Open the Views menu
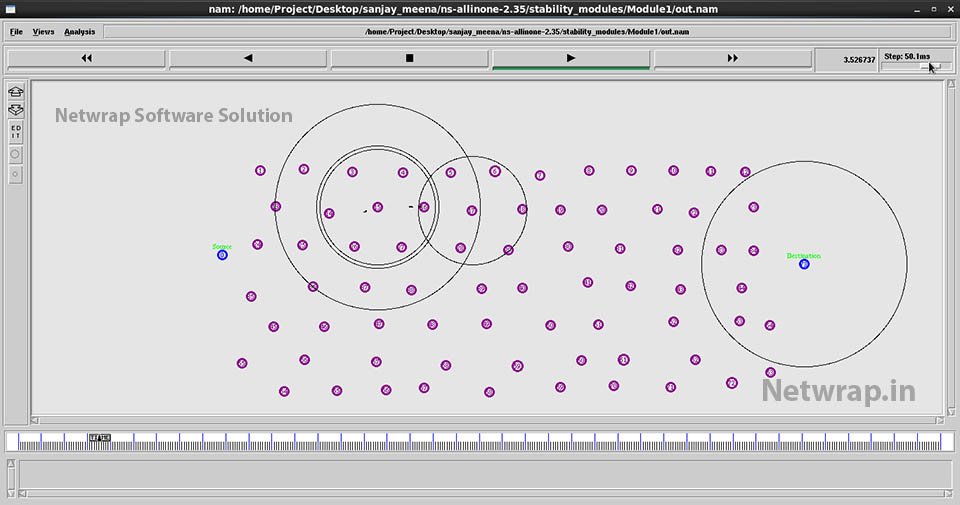The width and height of the screenshot is (960, 505). (x=43, y=32)
